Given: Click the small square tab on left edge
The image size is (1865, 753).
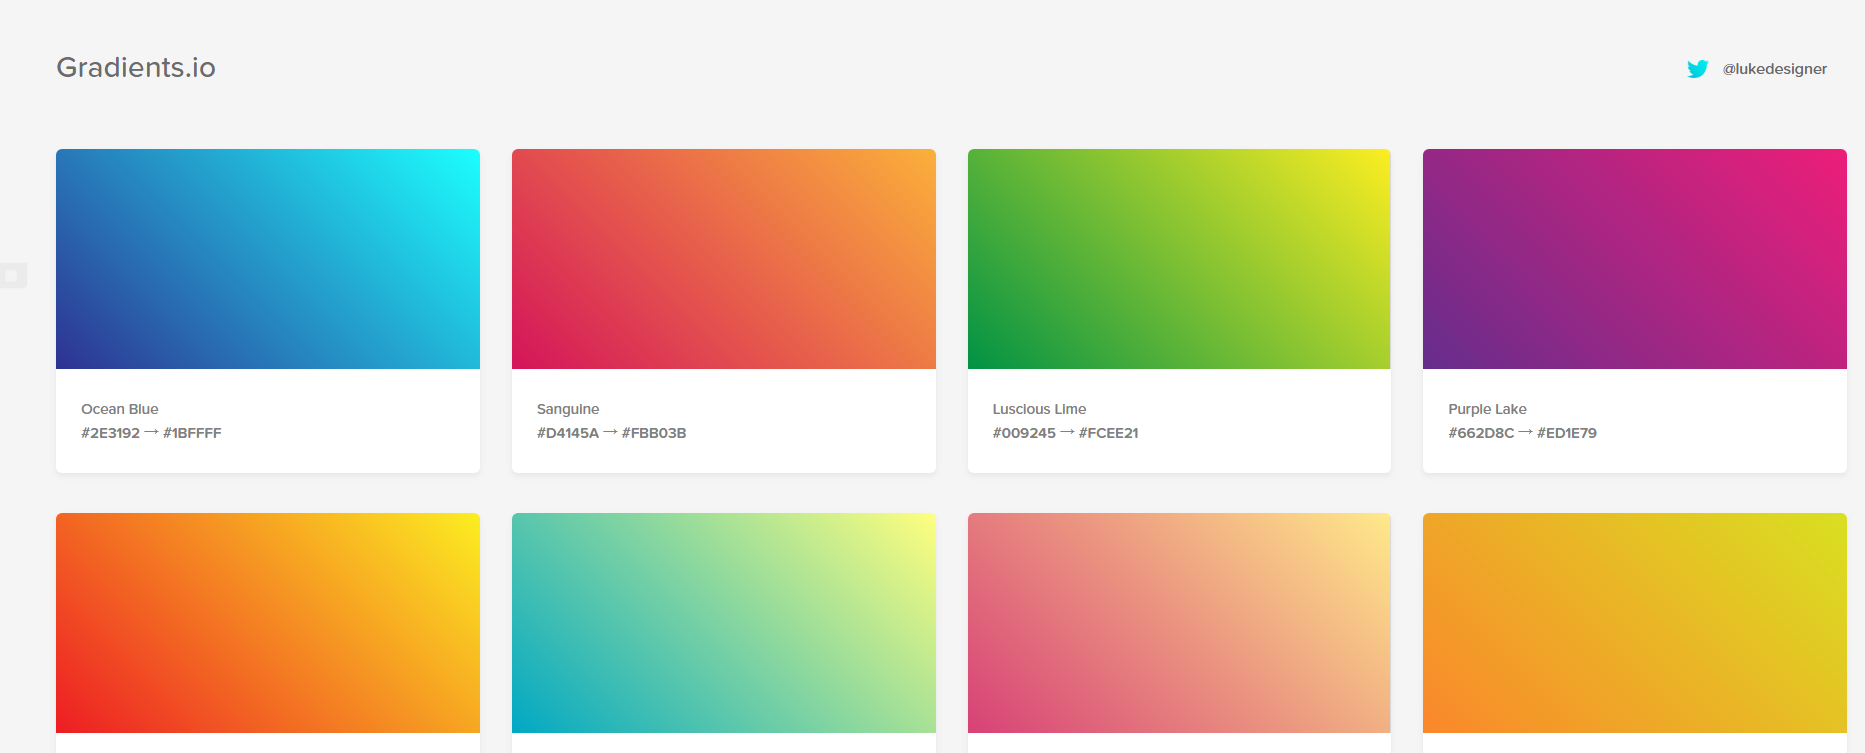Looking at the screenshot, I should tap(12, 275).
